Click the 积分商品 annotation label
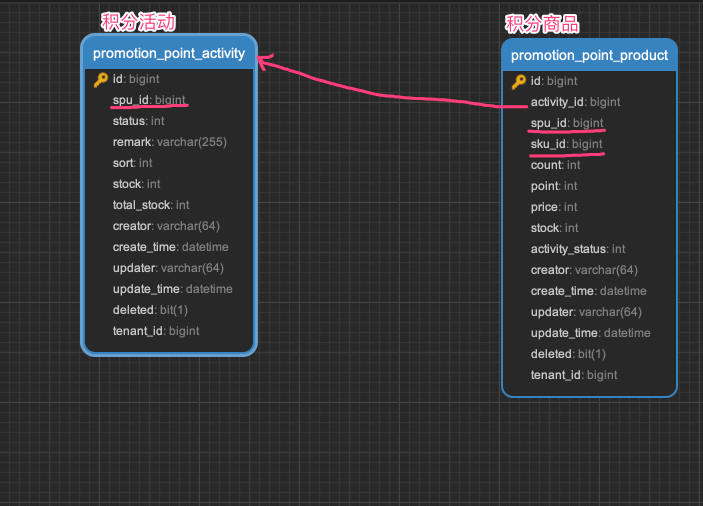This screenshot has width=703, height=506. [542, 24]
